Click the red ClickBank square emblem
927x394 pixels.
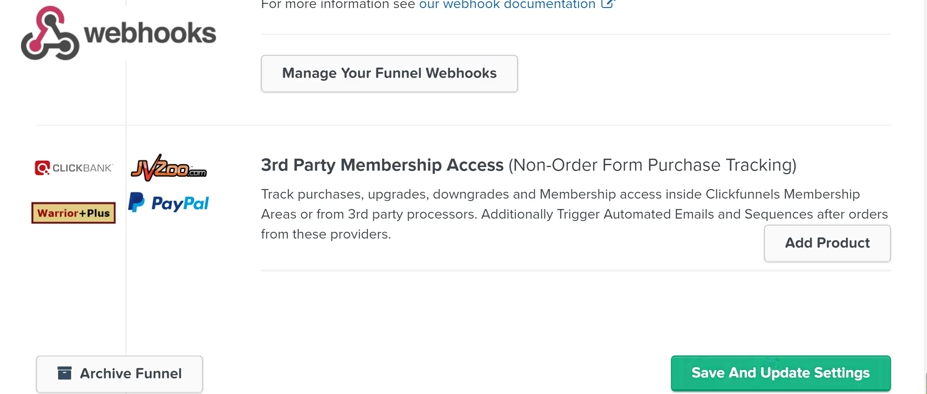(x=42, y=168)
